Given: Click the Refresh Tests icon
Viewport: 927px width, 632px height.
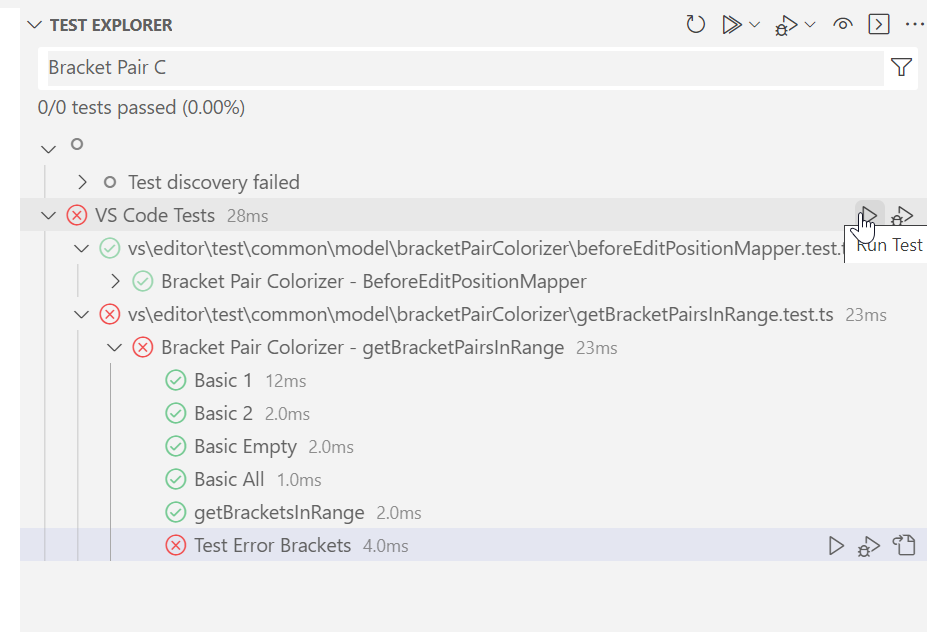Looking at the screenshot, I should click(695, 24).
